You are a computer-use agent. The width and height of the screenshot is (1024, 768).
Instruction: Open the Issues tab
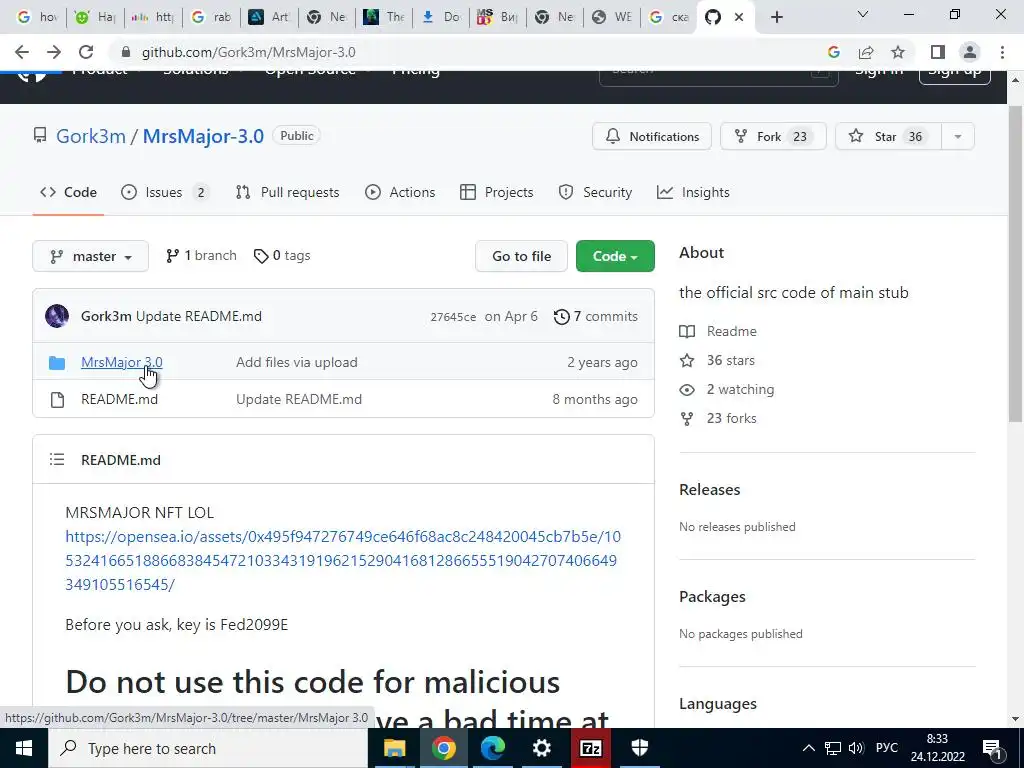pos(165,192)
